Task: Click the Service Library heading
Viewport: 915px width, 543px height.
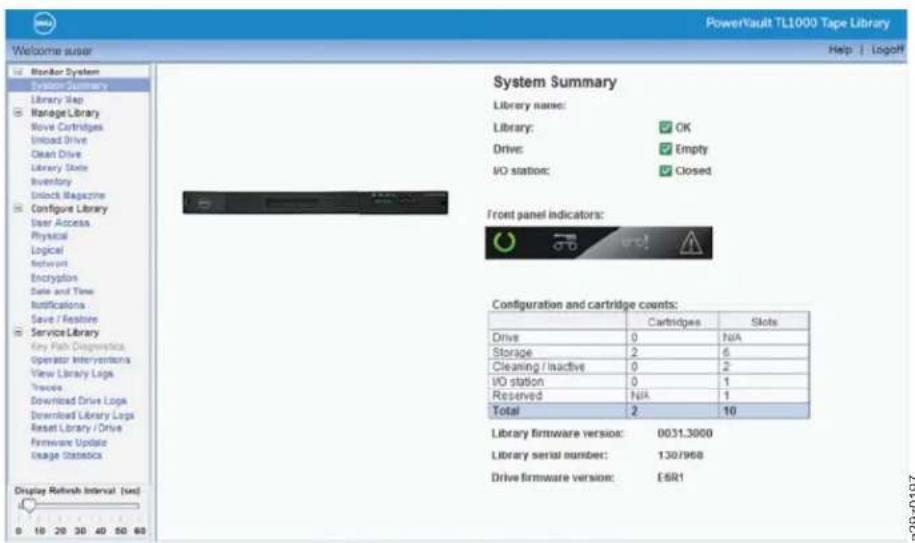Action: [x=65, y=332]
